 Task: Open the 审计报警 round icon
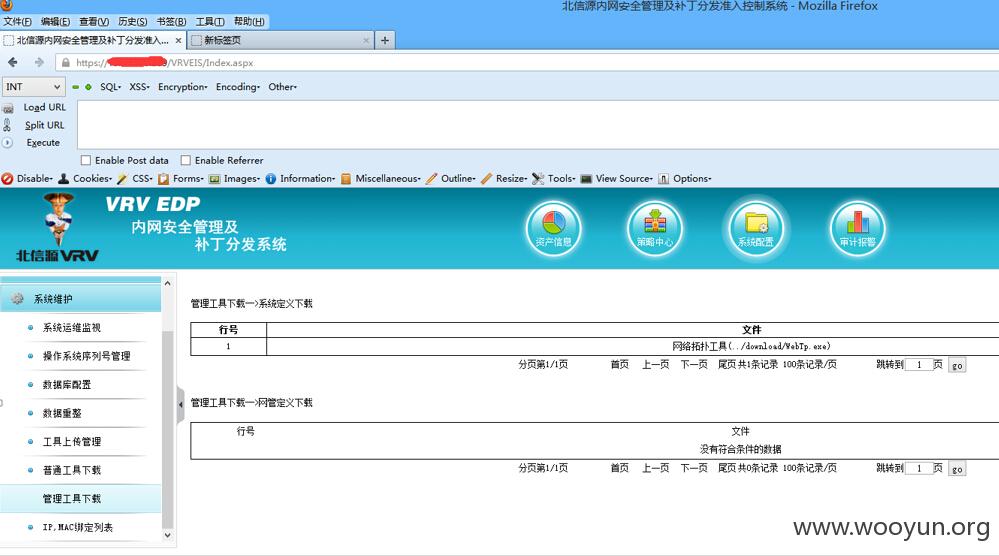858,228
